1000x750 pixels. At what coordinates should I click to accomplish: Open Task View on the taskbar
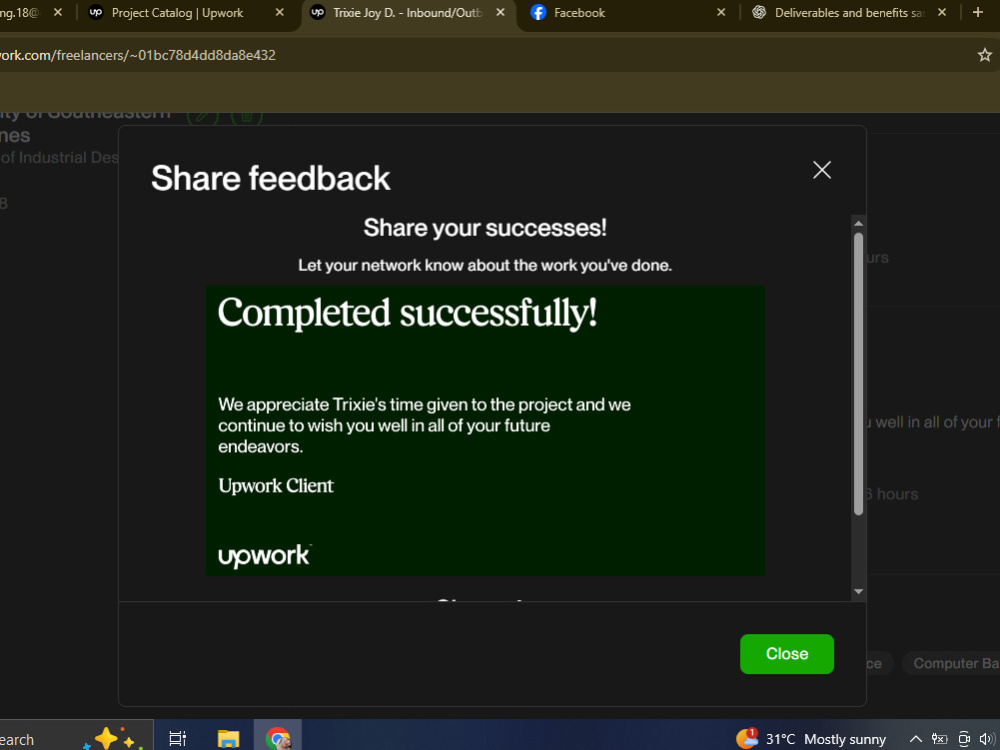(177, 739)
